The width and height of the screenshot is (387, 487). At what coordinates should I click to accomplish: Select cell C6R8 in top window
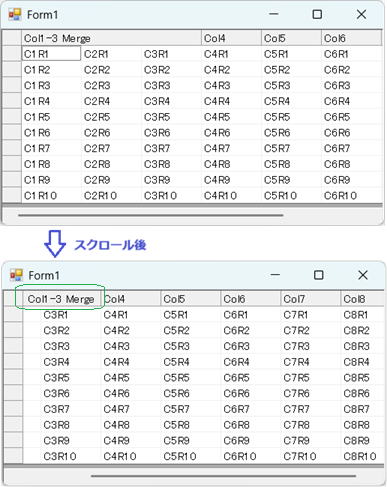point(352,164)
